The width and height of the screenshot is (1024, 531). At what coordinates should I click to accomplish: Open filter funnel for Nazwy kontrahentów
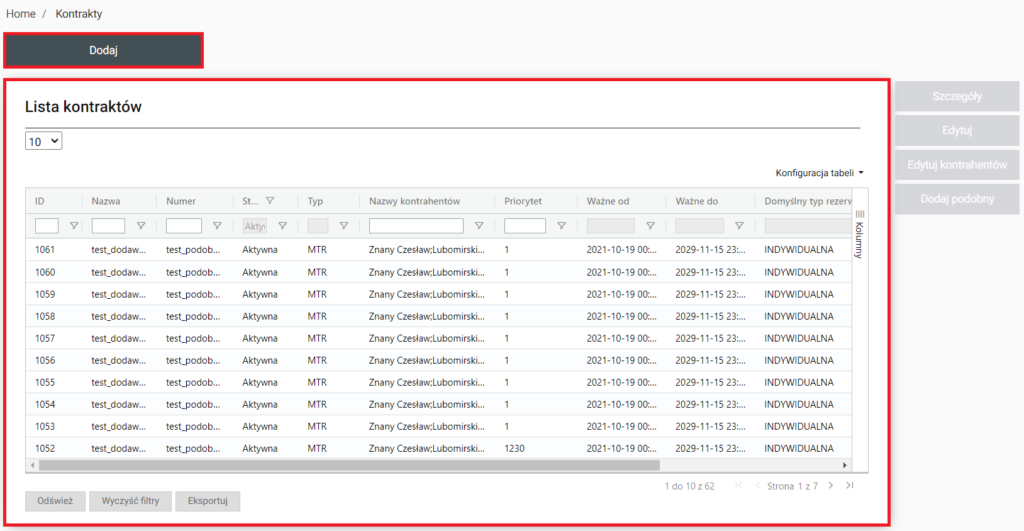pyautogui.click(x=479, y=226)
